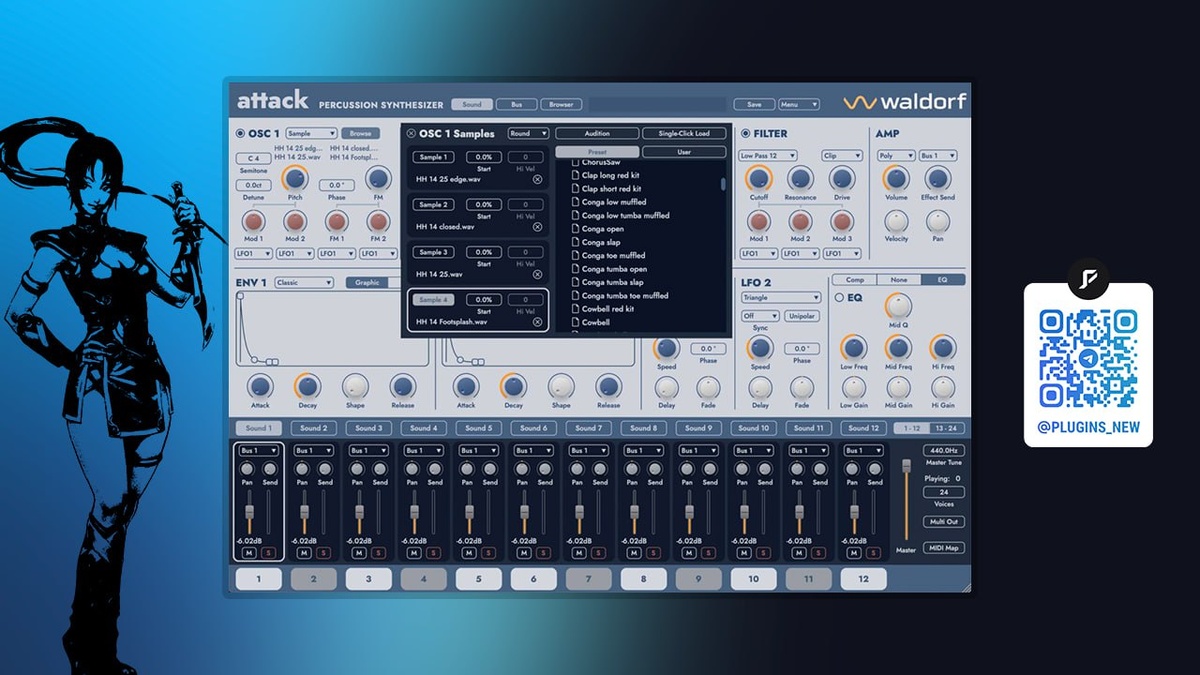1200x675 pixels.
Task: Enable the EQ section radio button
Action: (x=839, y=298)
